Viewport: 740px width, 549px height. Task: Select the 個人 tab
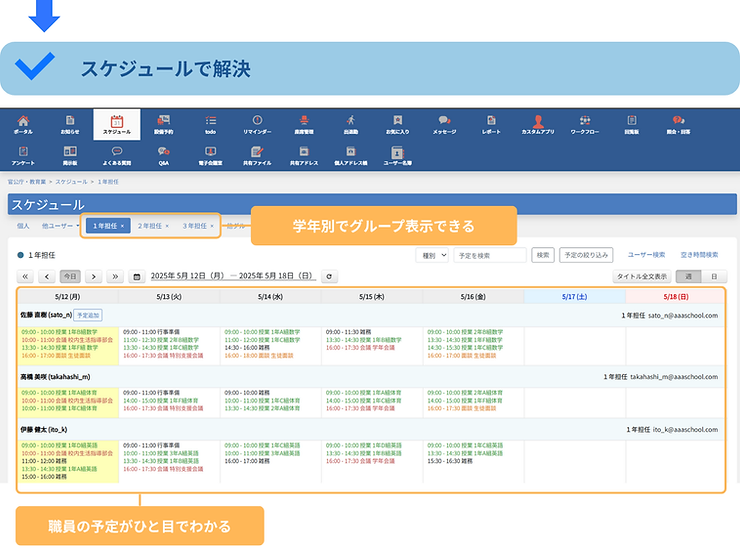23,226
